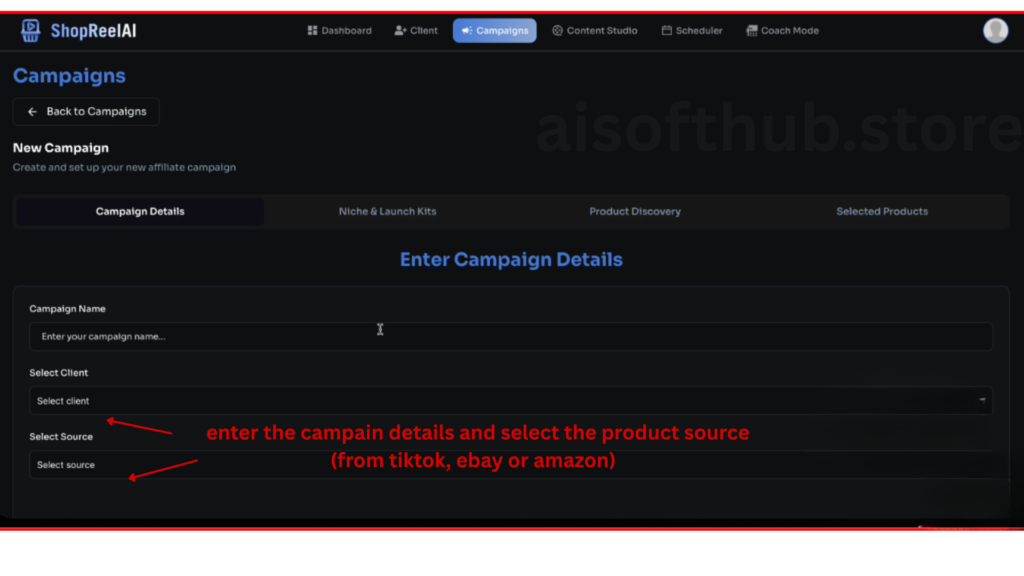Image resolution: width=1024 pixels, height=576 pixels.
Task: Open Content Studio via its icon
Action: point(557,31)
